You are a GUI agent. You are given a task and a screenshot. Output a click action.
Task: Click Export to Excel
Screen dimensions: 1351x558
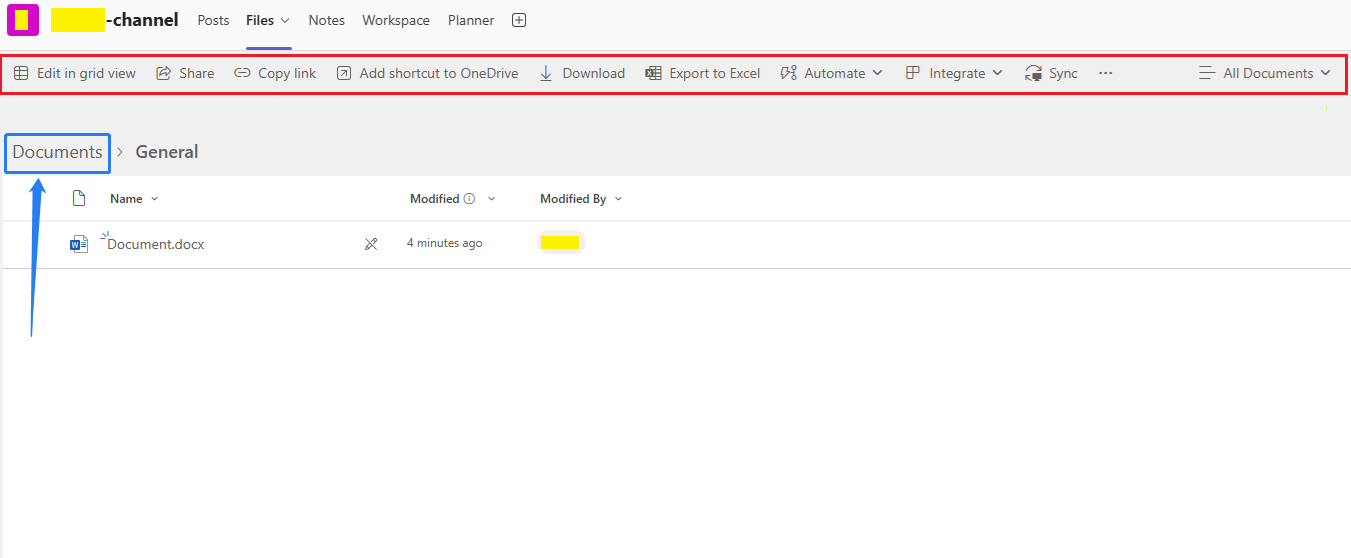tap(703, 73)
